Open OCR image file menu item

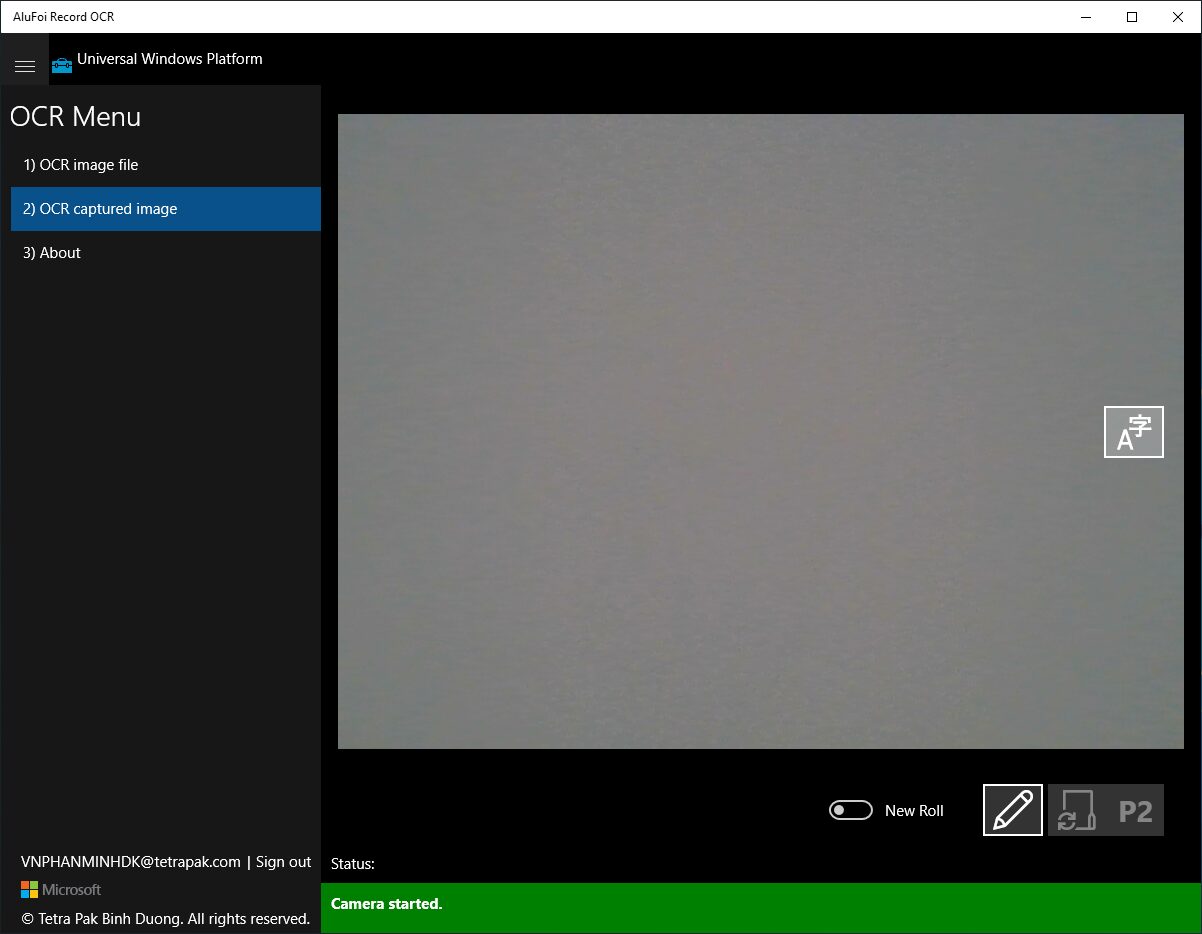166,165
